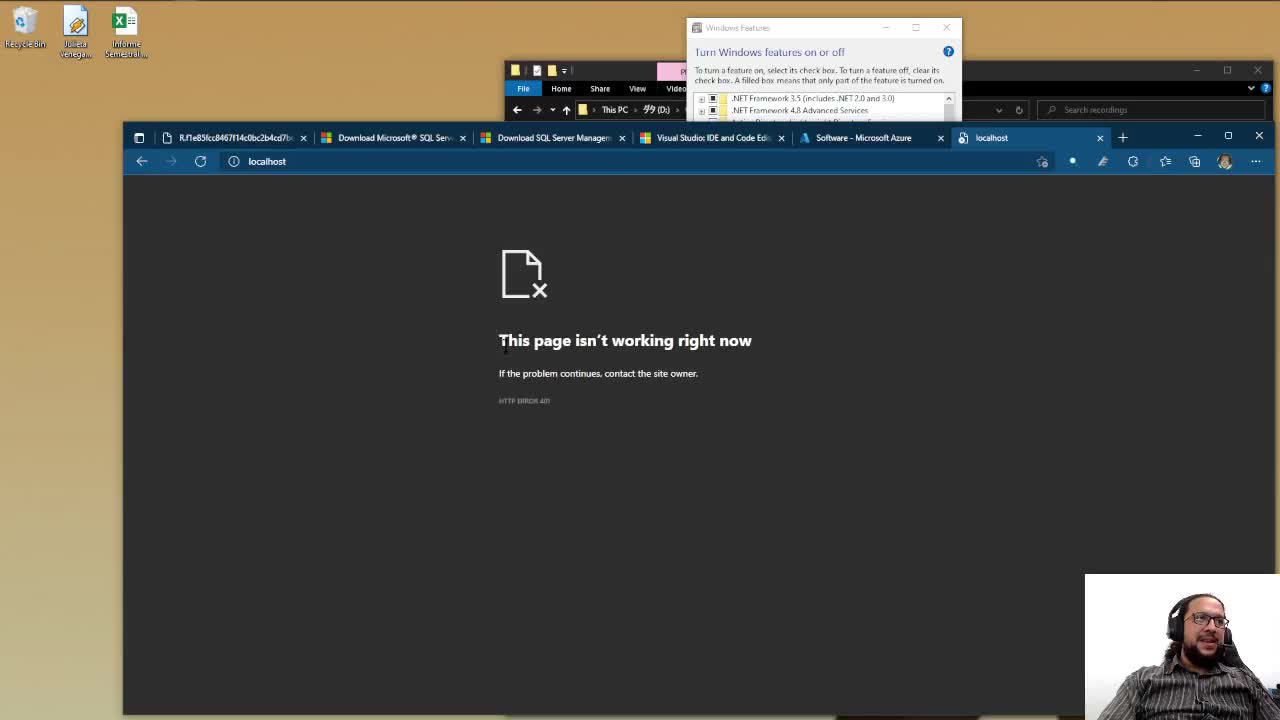Close the Download SQL Server Management tab

click(x=621, y=138)
